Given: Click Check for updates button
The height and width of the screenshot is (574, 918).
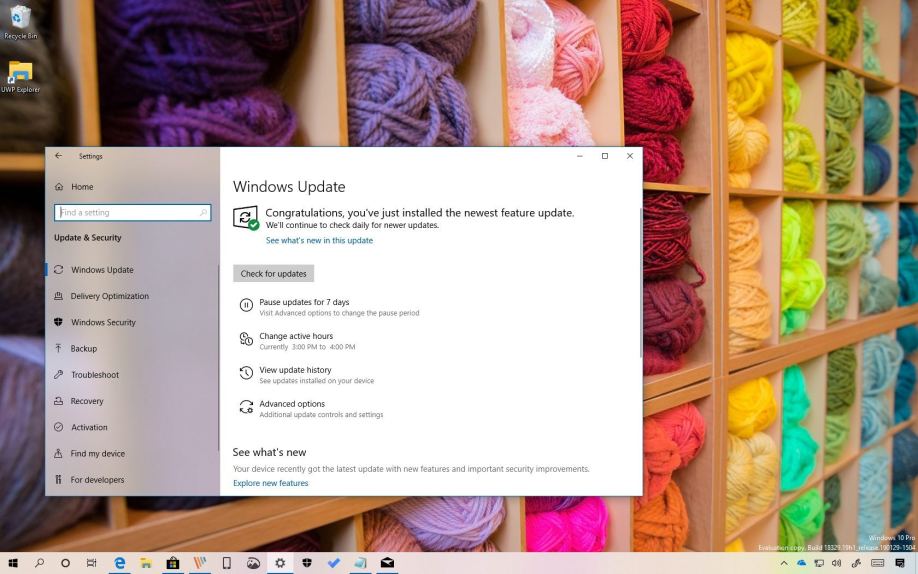Looking at the screenshot, I should (x=273, y=274).
